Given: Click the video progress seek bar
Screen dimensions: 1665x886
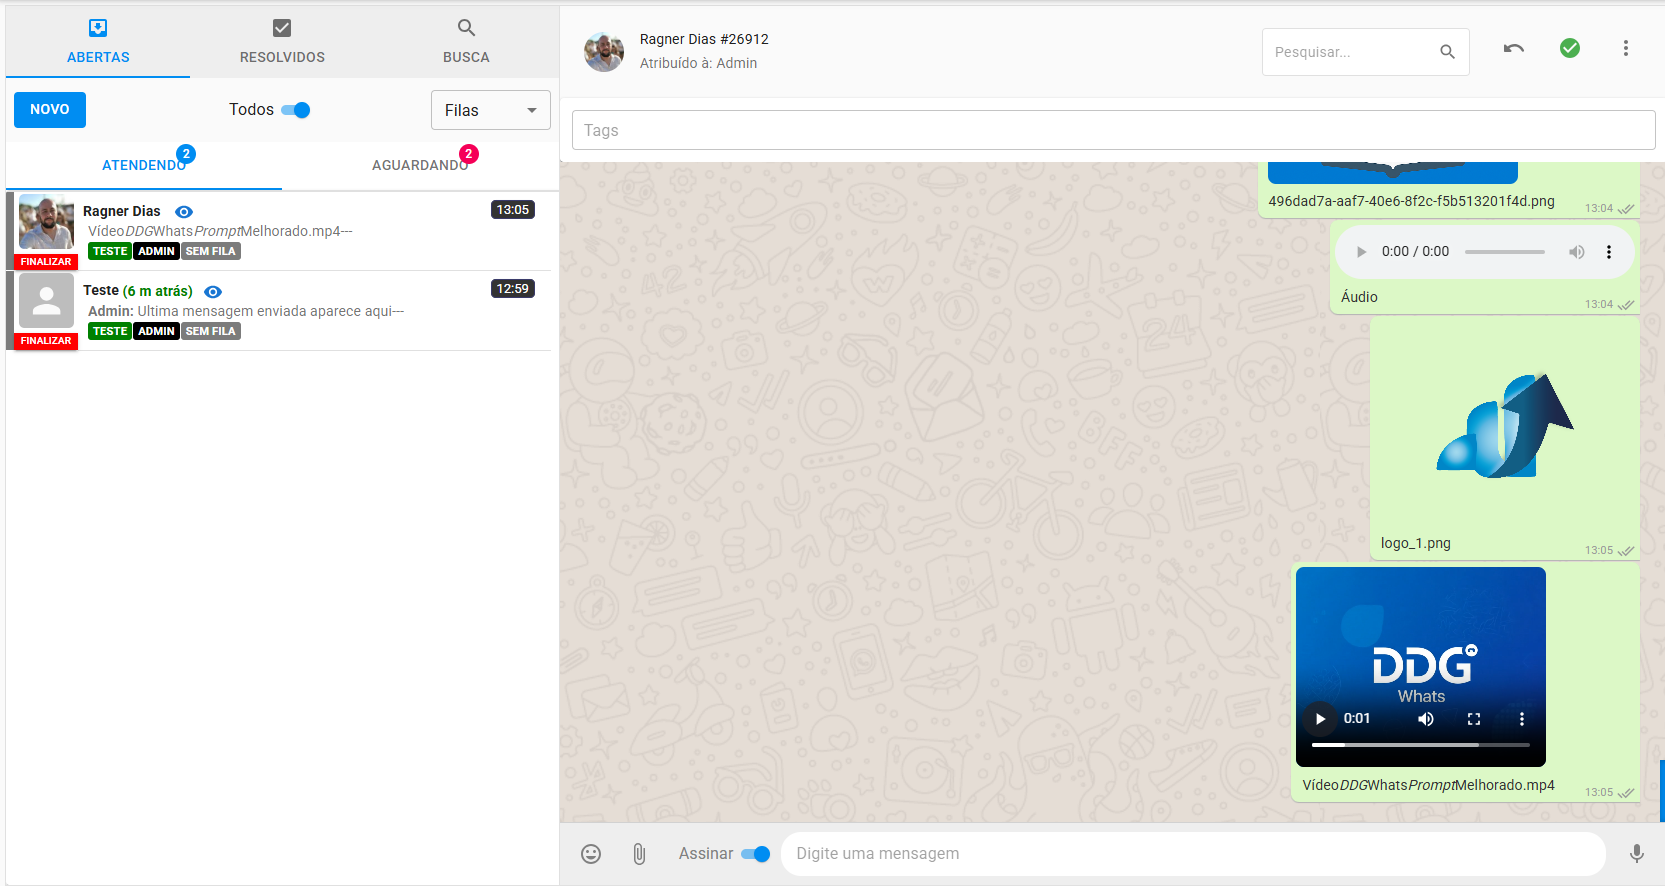Looking at the screenshot, I should [x=1420, y=745].
